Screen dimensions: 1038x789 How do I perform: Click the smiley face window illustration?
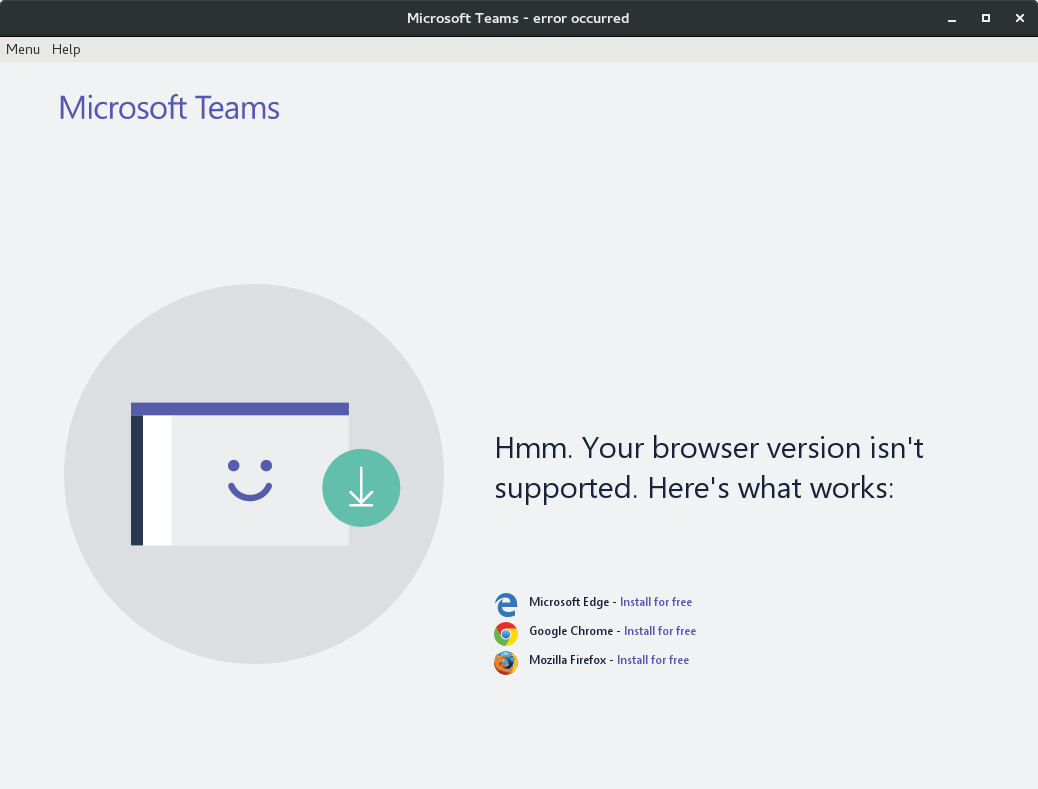click(x=240, y=474)
